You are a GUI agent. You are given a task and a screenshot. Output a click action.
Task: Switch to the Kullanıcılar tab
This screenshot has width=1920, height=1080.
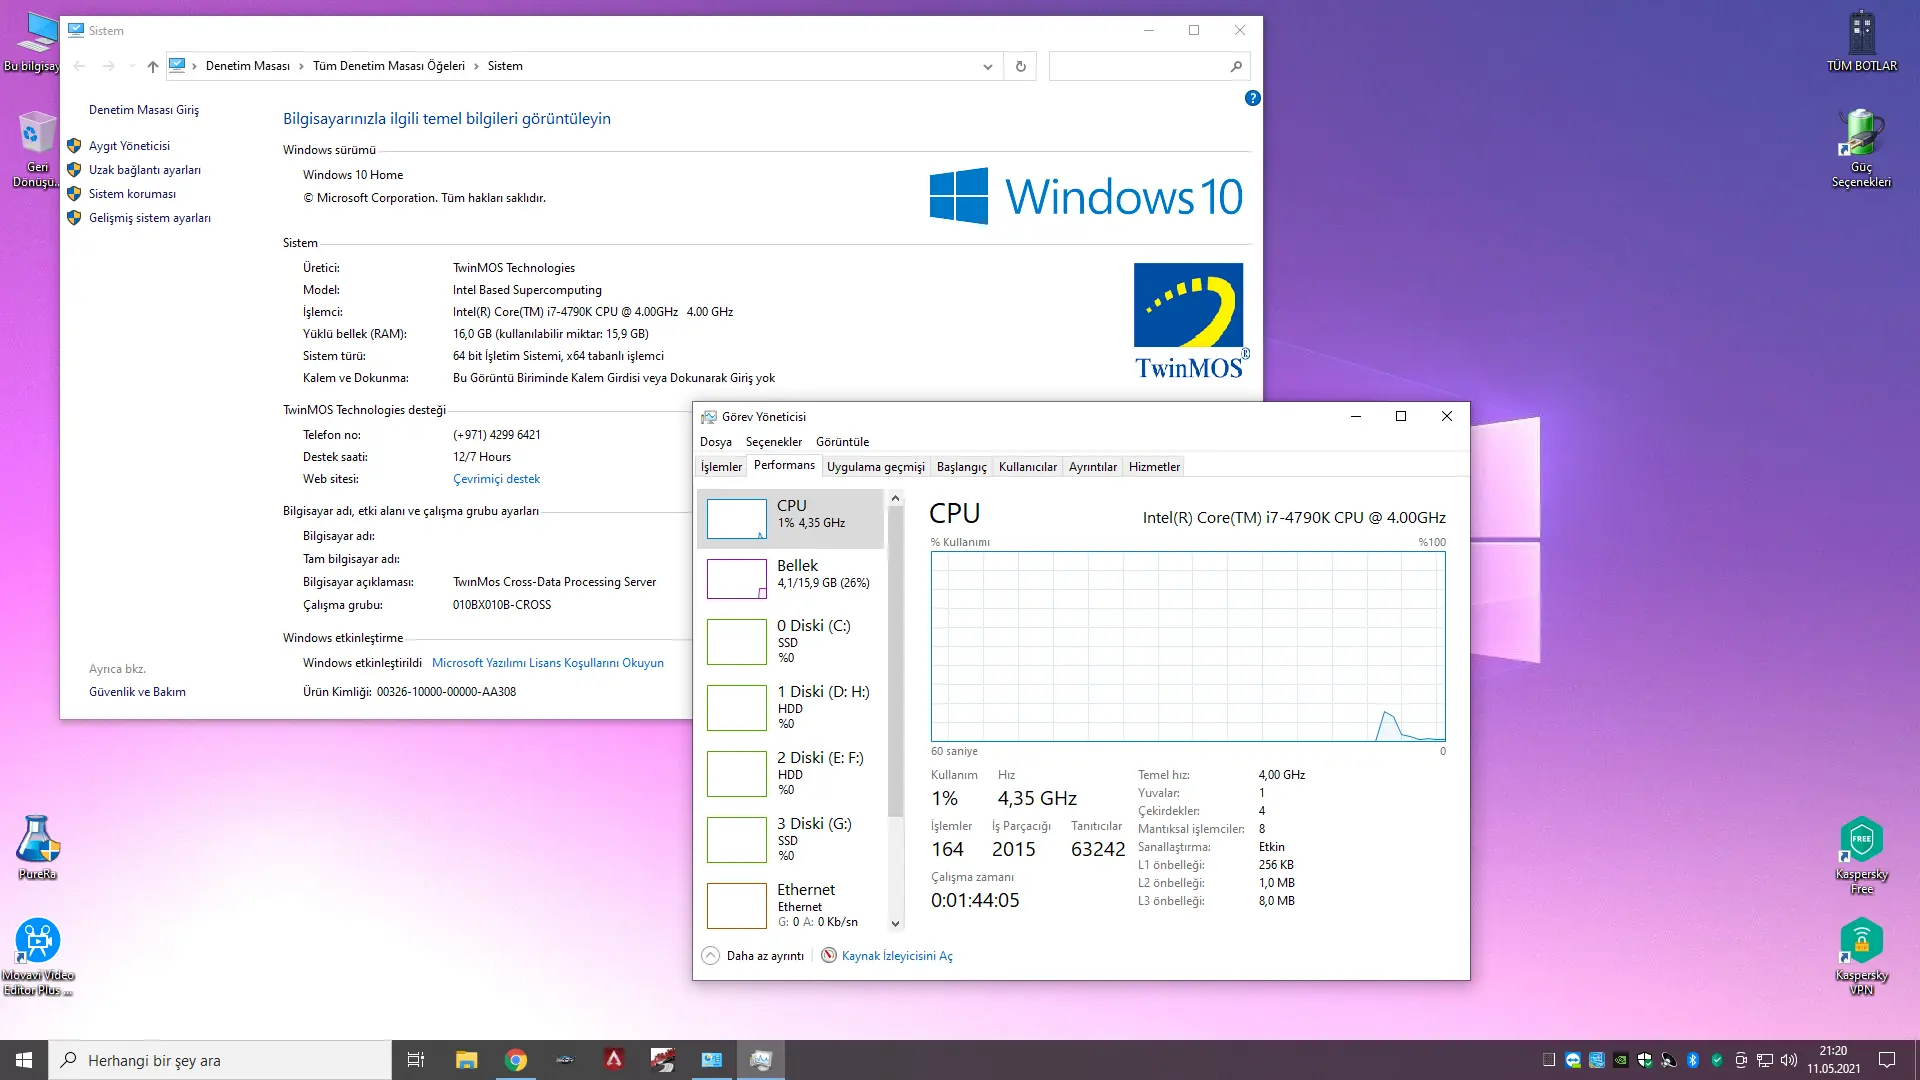click(1027, 467)
